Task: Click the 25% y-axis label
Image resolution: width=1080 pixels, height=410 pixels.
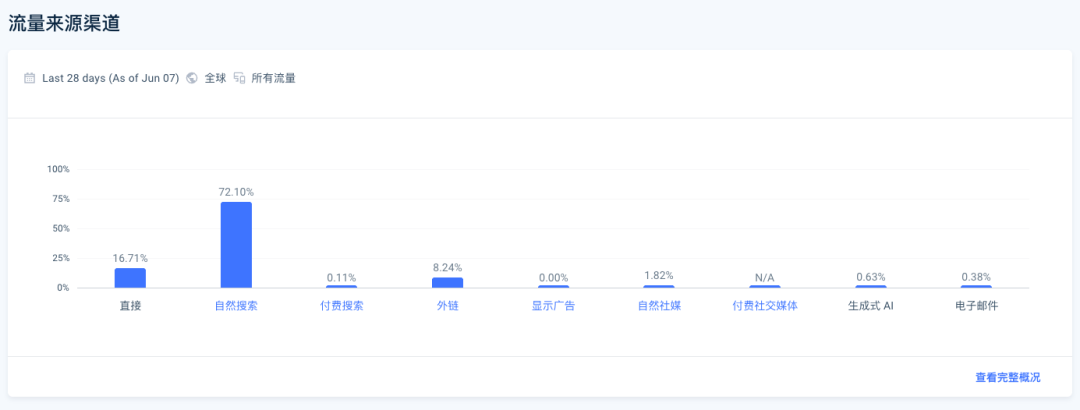Action: (61, 258)
